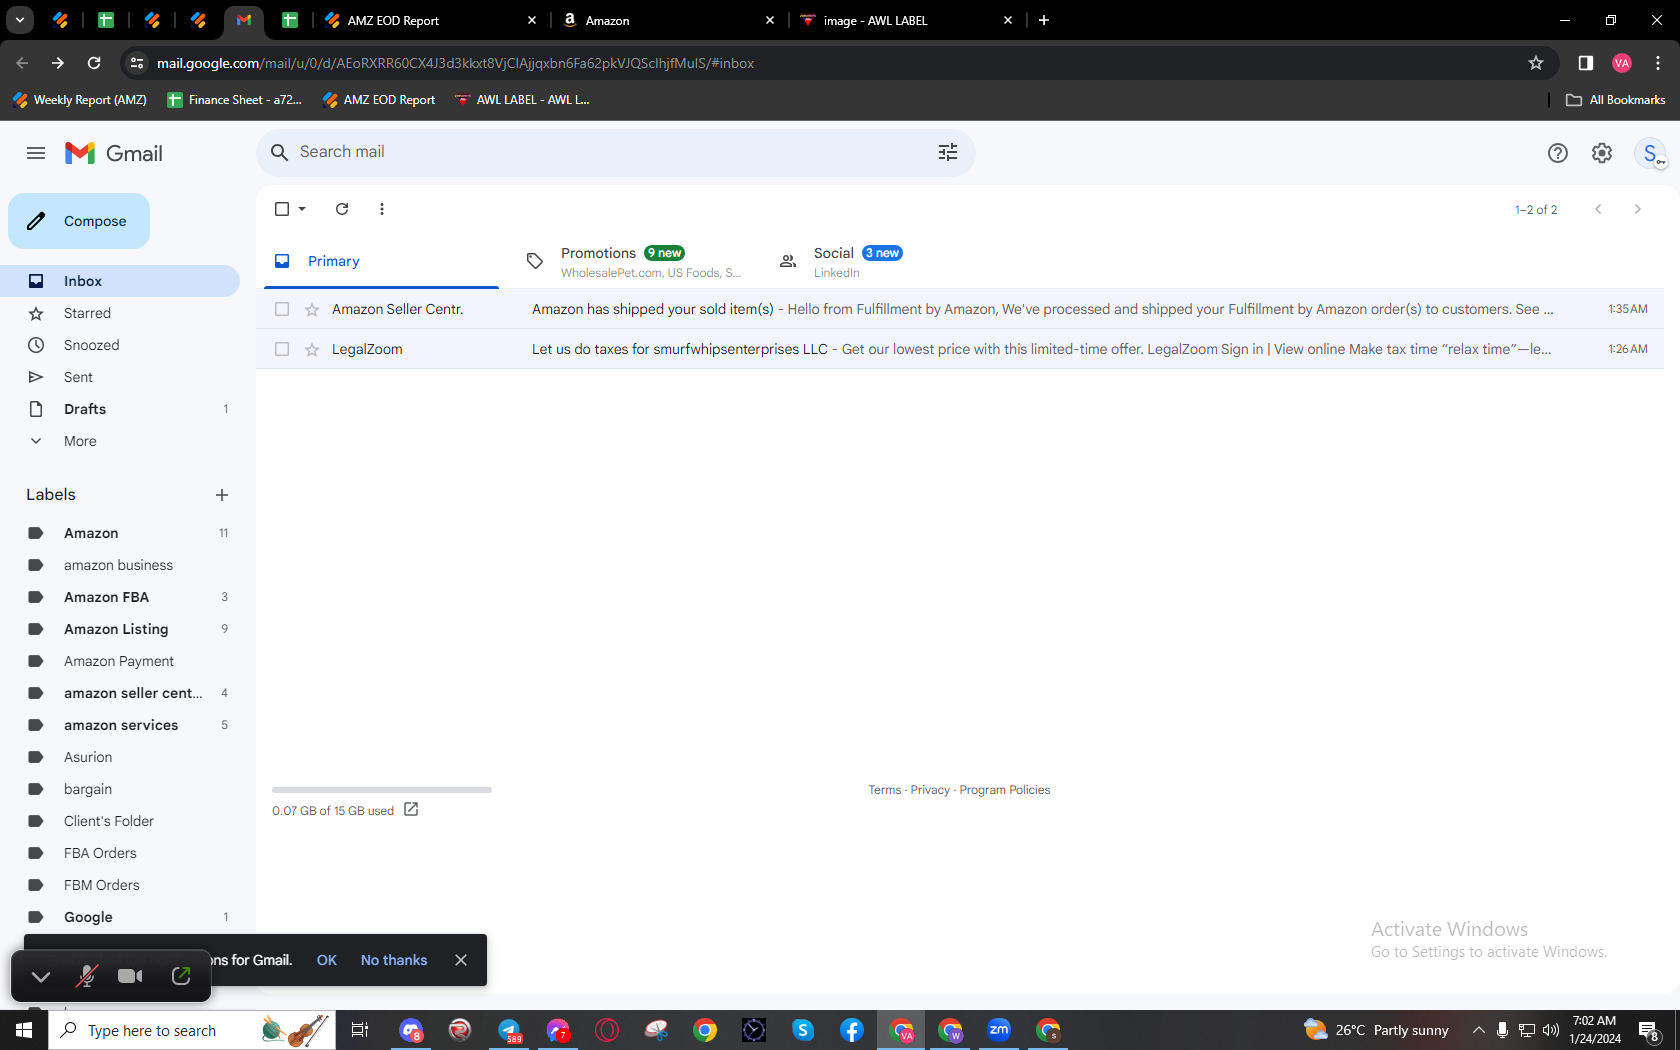Screen dimensions: 1680x1050
Task: Open search options filter icon
Action: (948, 152)
